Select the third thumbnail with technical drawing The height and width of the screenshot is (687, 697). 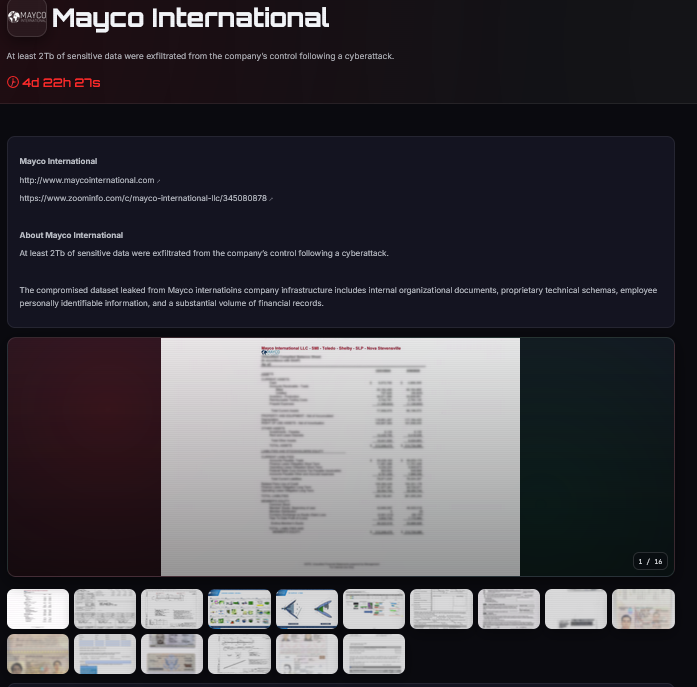click(x=172, y=609)
